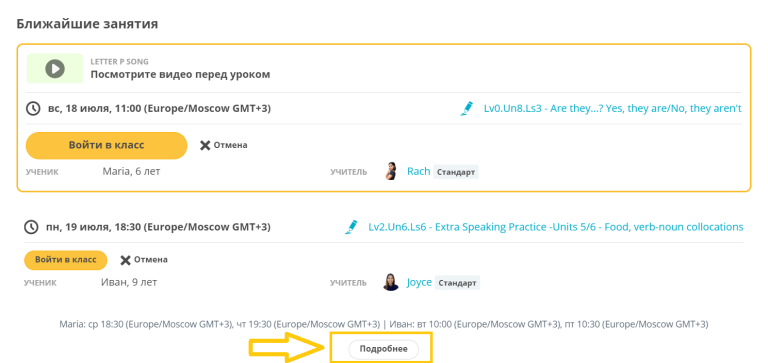Click the pencil icon beside Lv2.Un6.Ls6 lesson

click(351, 227)
